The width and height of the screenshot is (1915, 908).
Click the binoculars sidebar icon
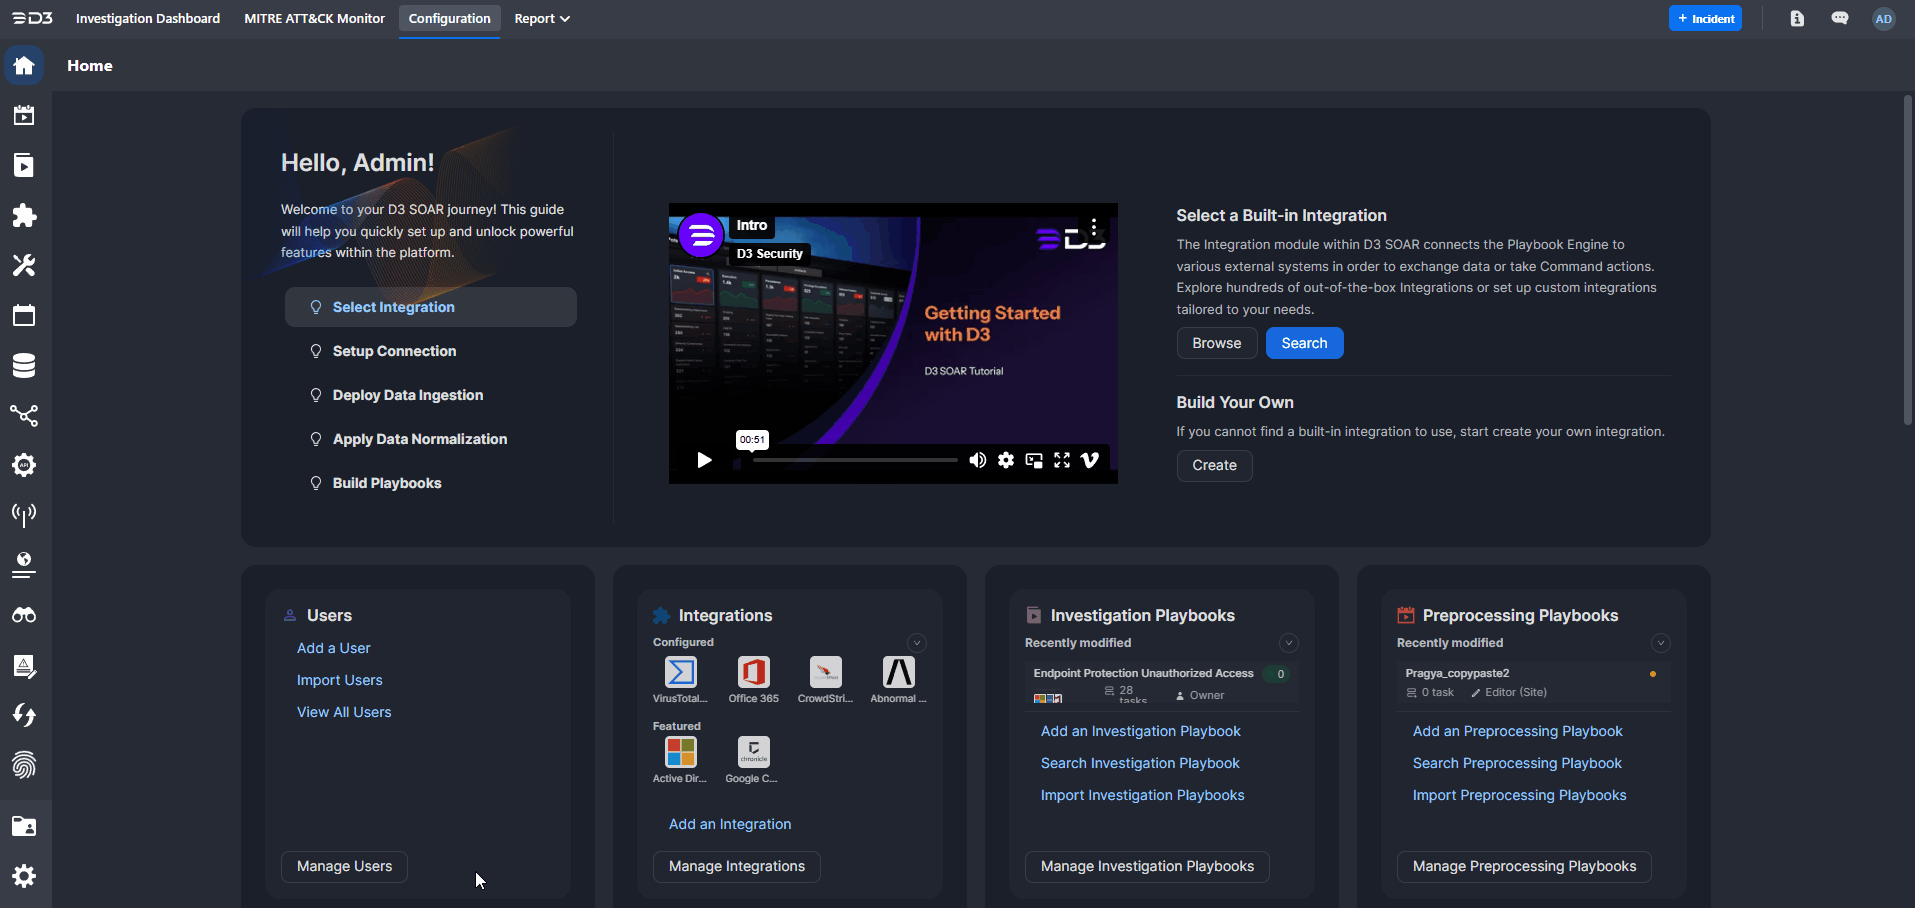pos(24,616)
